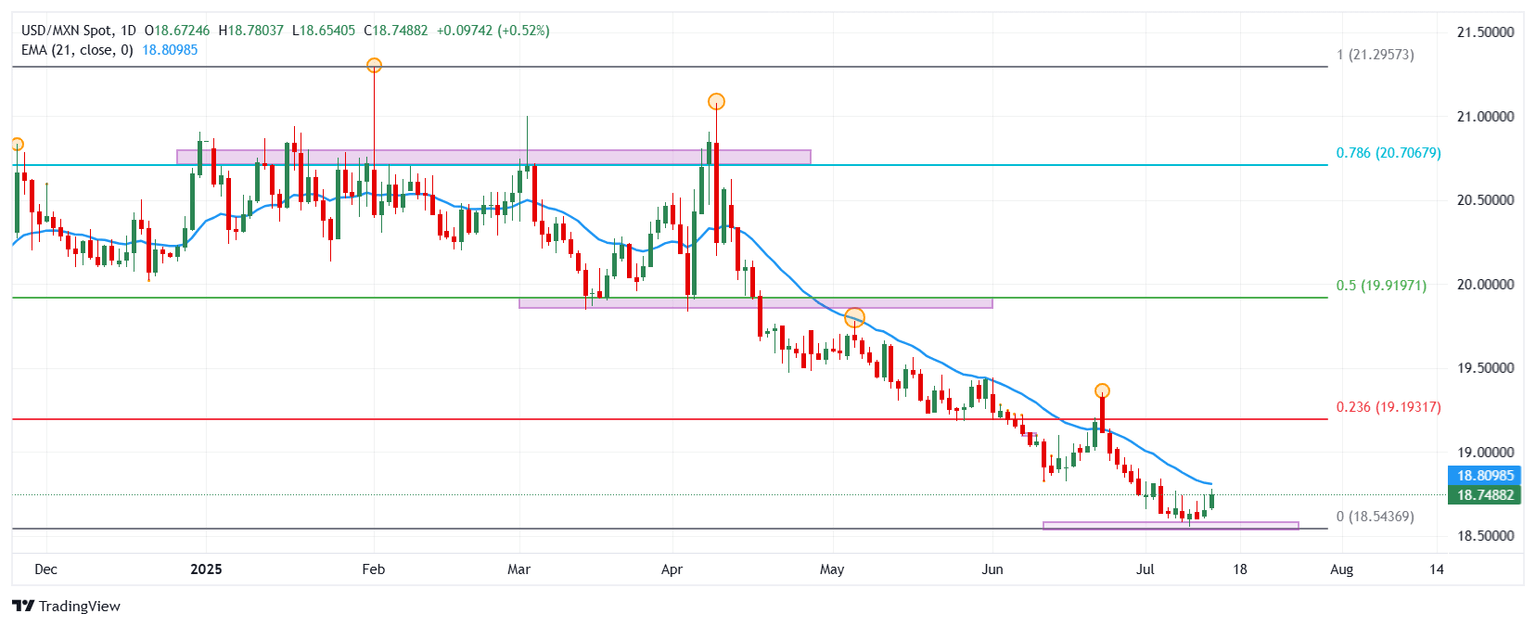This screenshot has width=1536, height=626.
Task: Select the purple resistance rectangle near 20.75
Action: [493, 157]
